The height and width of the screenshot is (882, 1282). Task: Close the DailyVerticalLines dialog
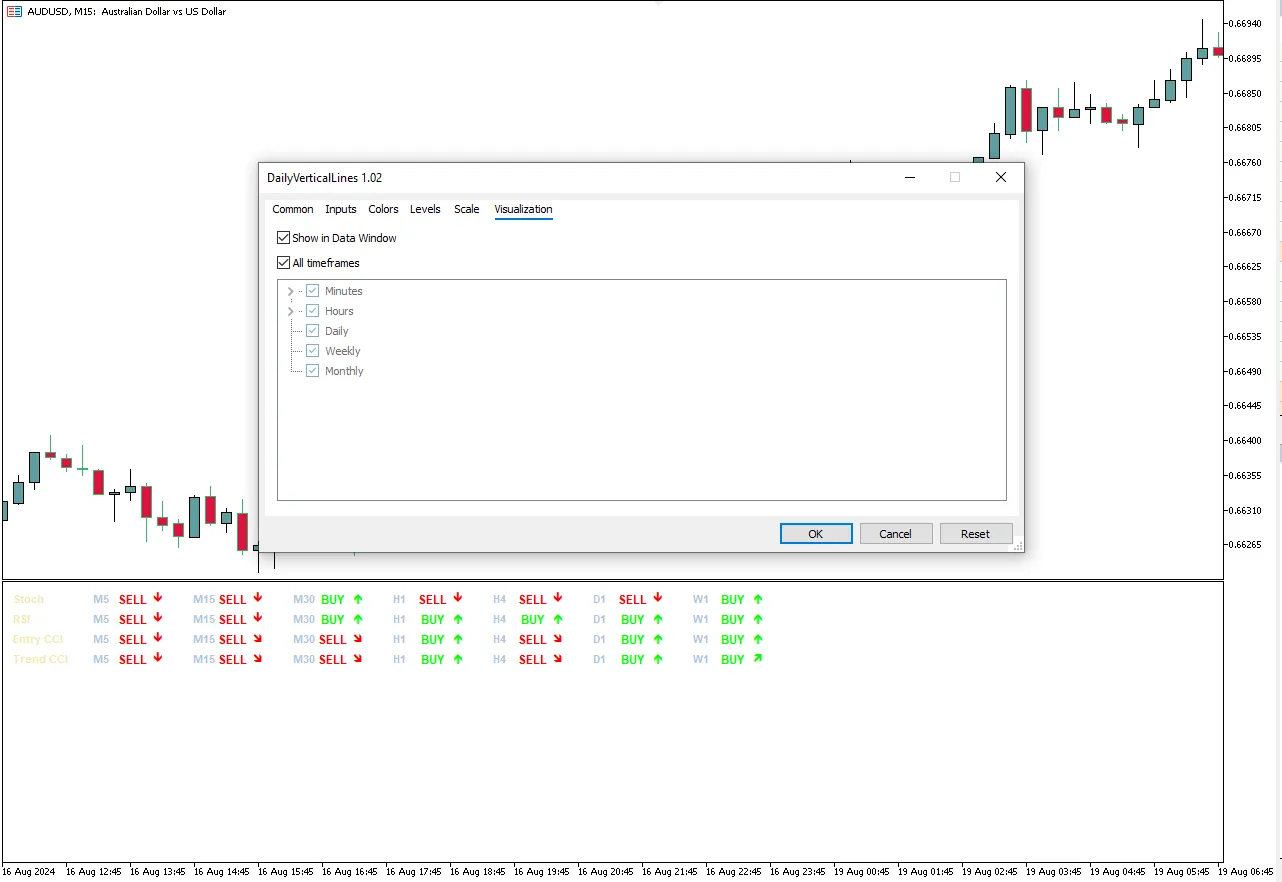click(1000, 178)
